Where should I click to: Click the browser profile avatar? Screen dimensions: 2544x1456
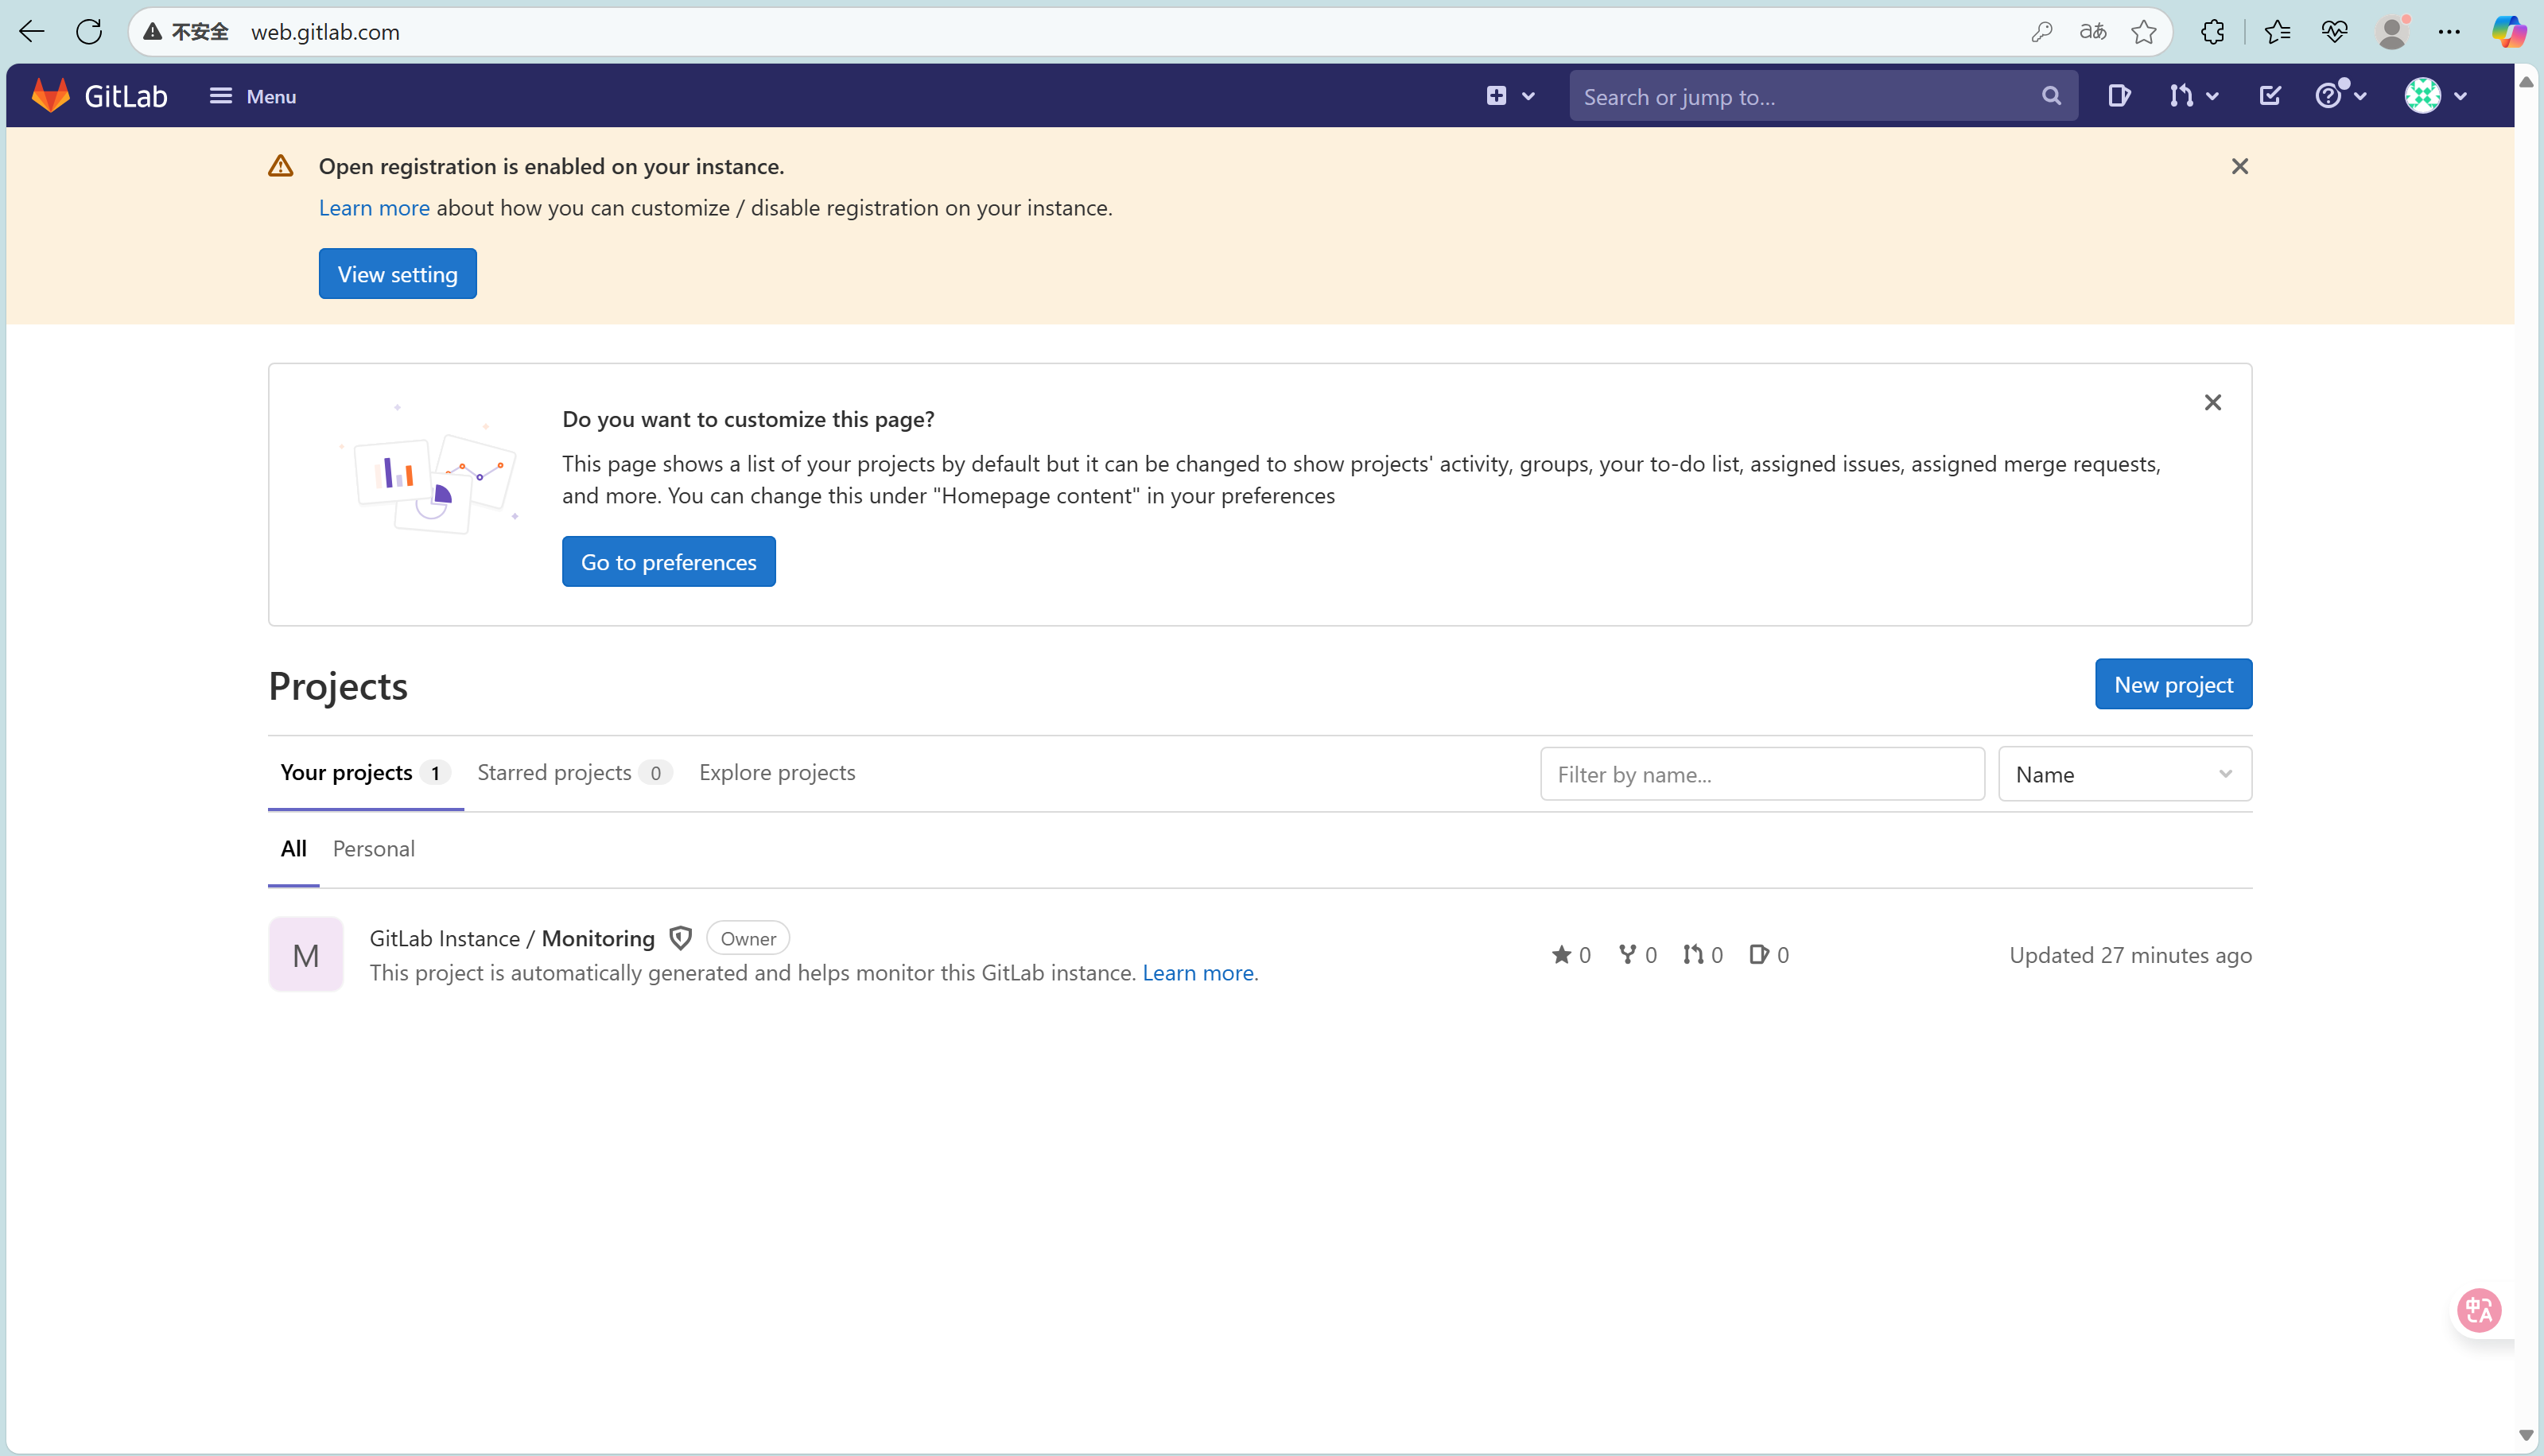[2392, 32]
